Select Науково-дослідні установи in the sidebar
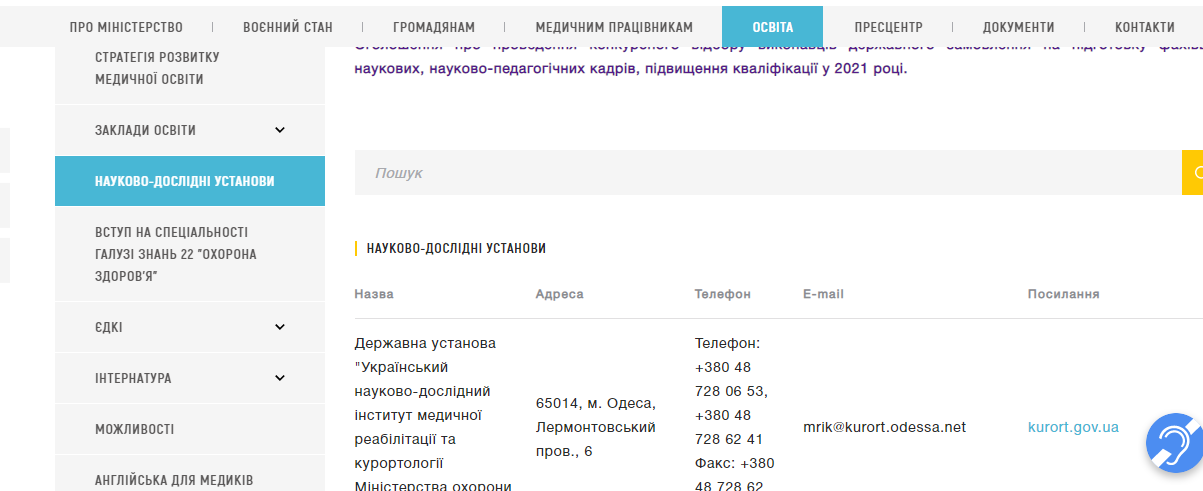 tap(190, 181)
